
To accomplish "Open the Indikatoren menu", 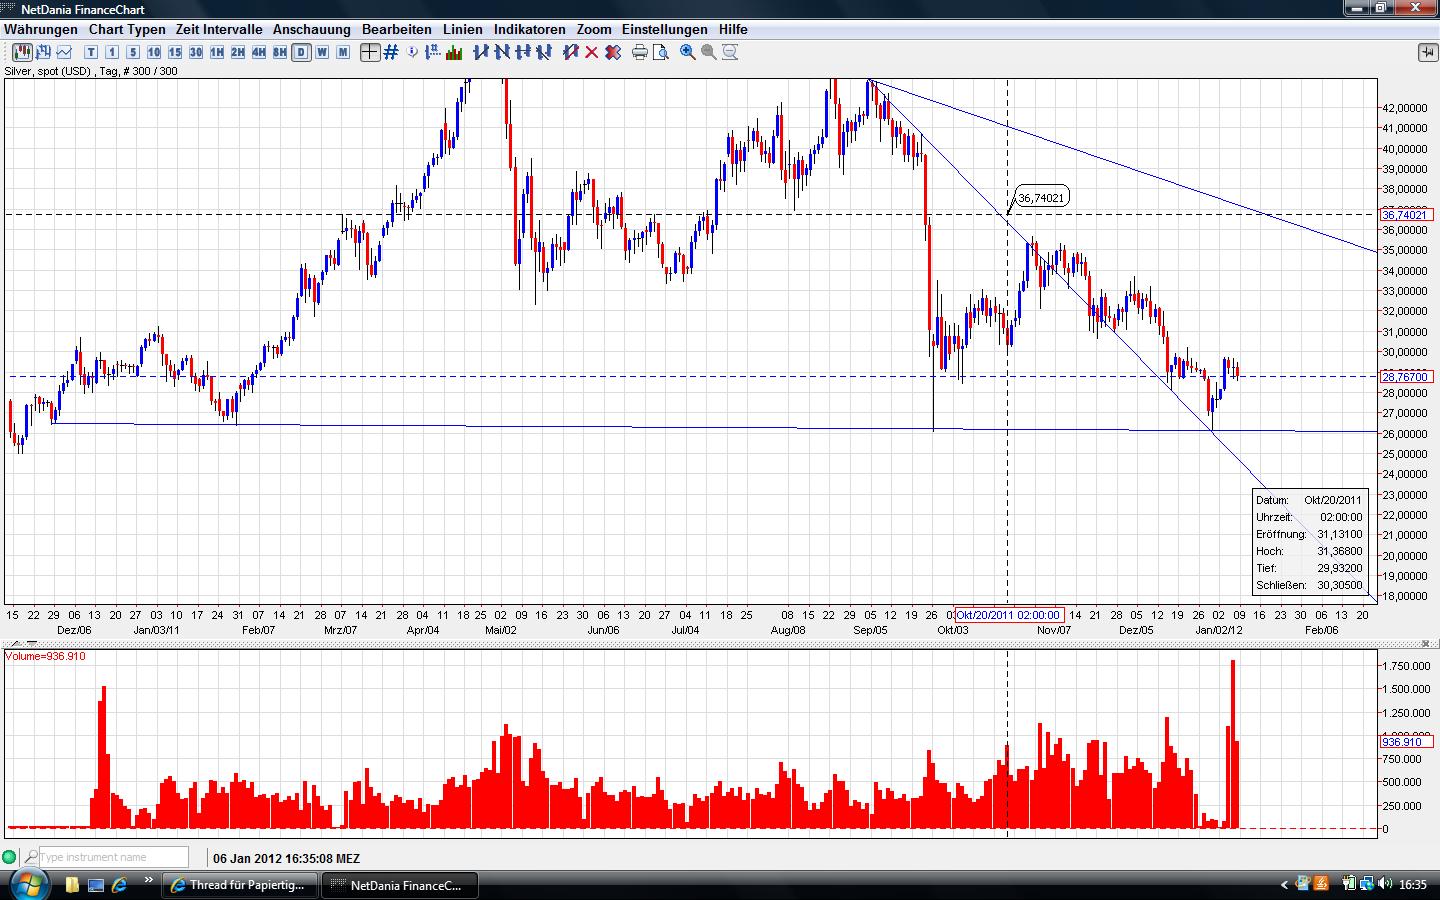I will coord(529,30).
